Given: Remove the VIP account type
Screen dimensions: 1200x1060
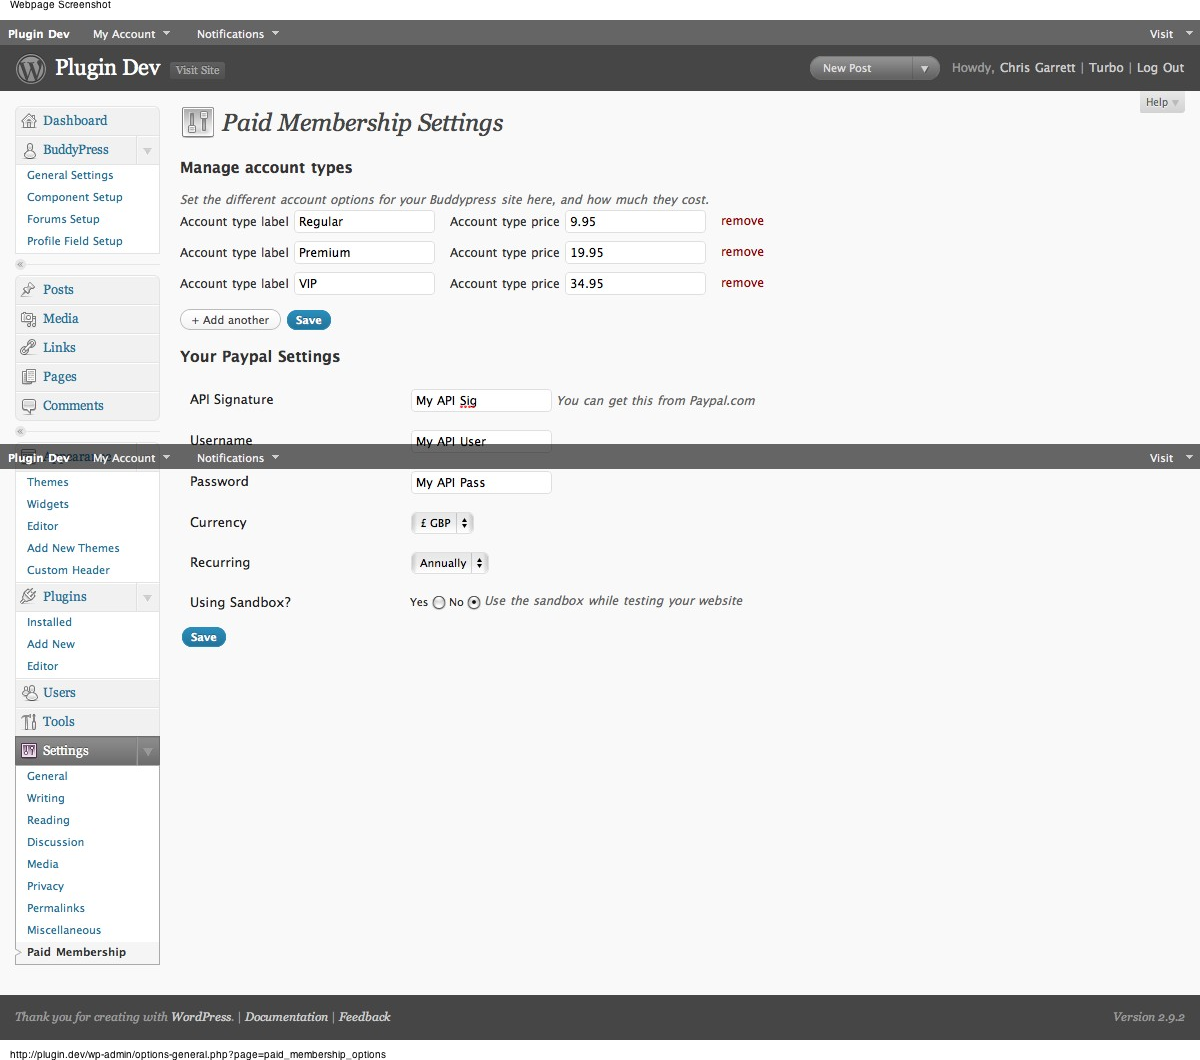Looking at the screenshot, I should pos(742,283).
